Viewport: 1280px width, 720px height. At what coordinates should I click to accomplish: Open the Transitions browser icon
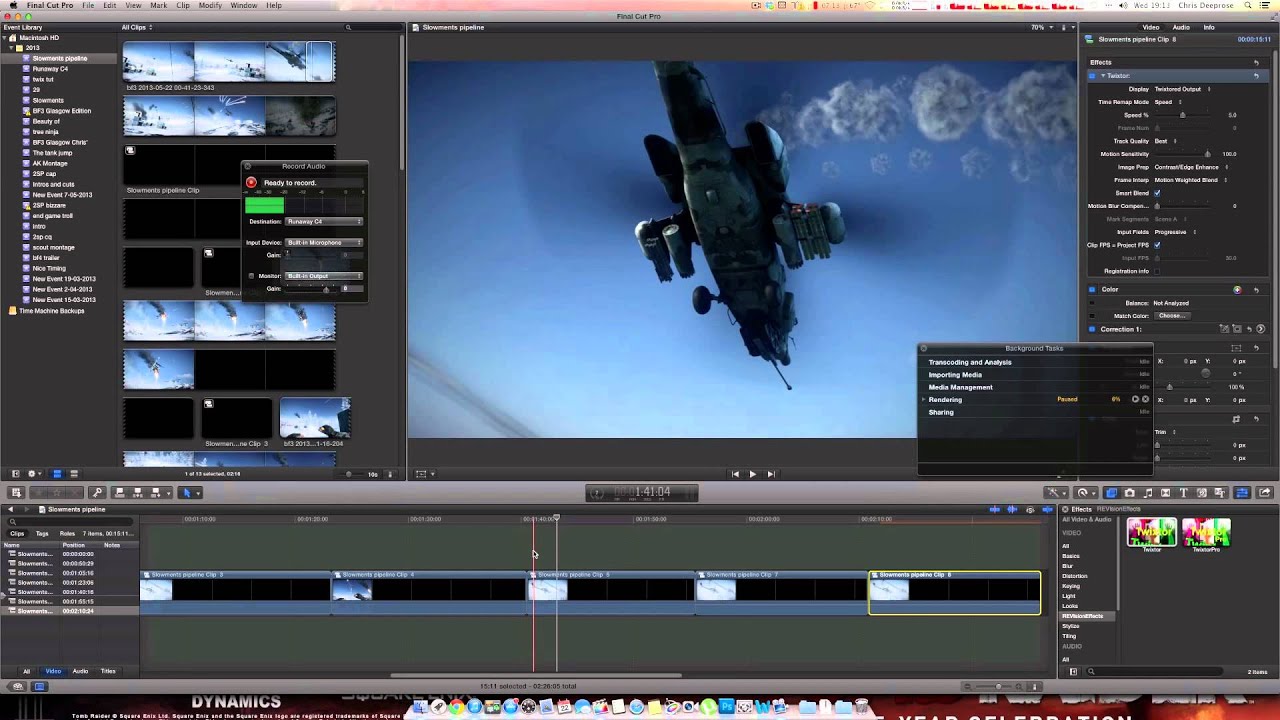(1165, 492)
